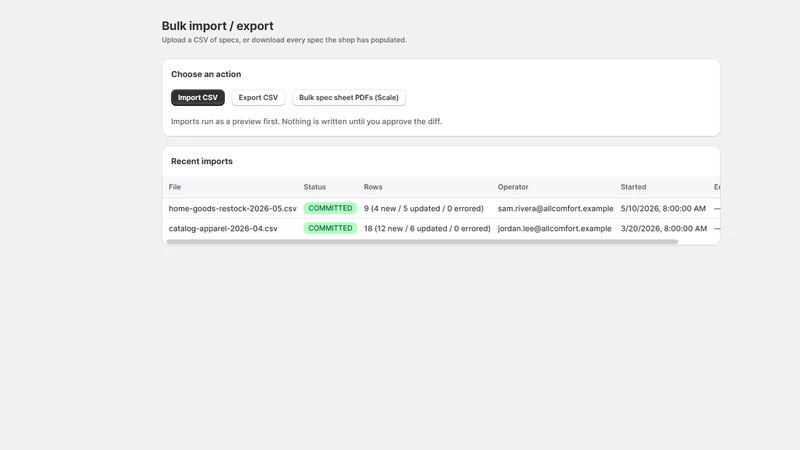Click rows cell '18 (12 new / 6 updated / 0 errored)'
Screen dimensions: 800x450
427,228
